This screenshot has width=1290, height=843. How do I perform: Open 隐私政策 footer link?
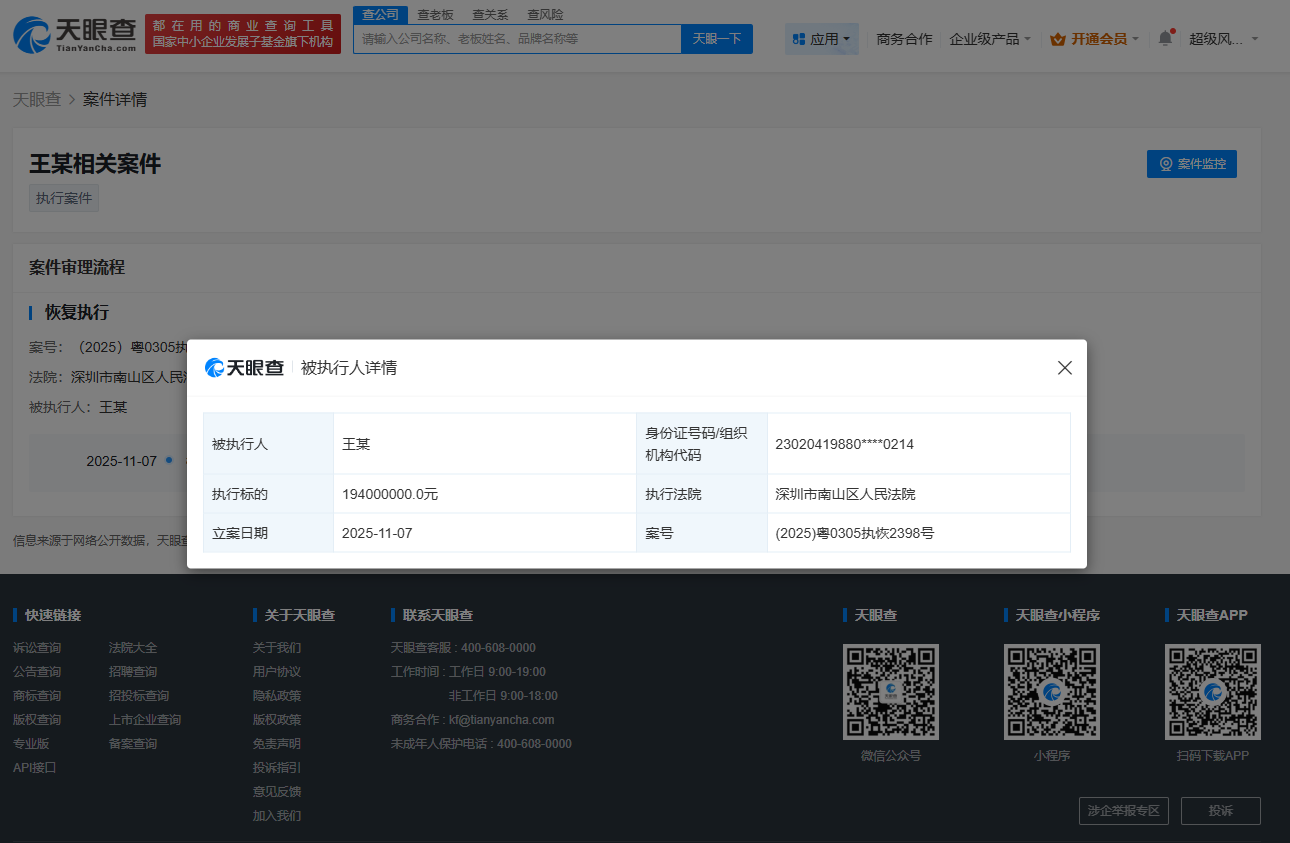[x=277, y=696]
